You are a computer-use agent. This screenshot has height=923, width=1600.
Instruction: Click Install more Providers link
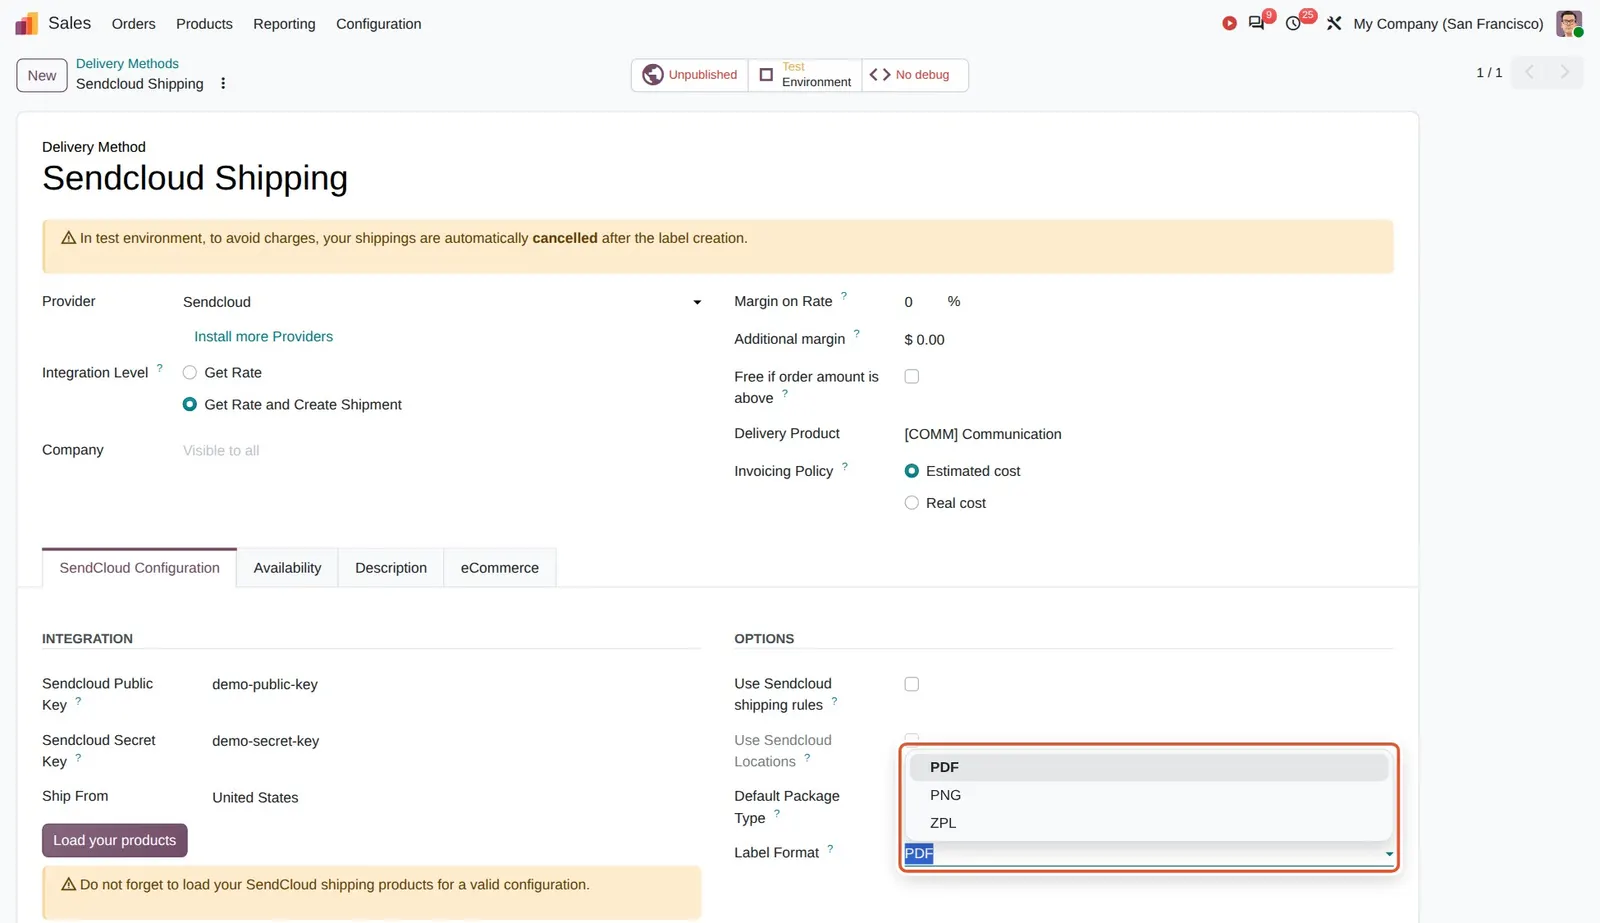coord(263,337)
